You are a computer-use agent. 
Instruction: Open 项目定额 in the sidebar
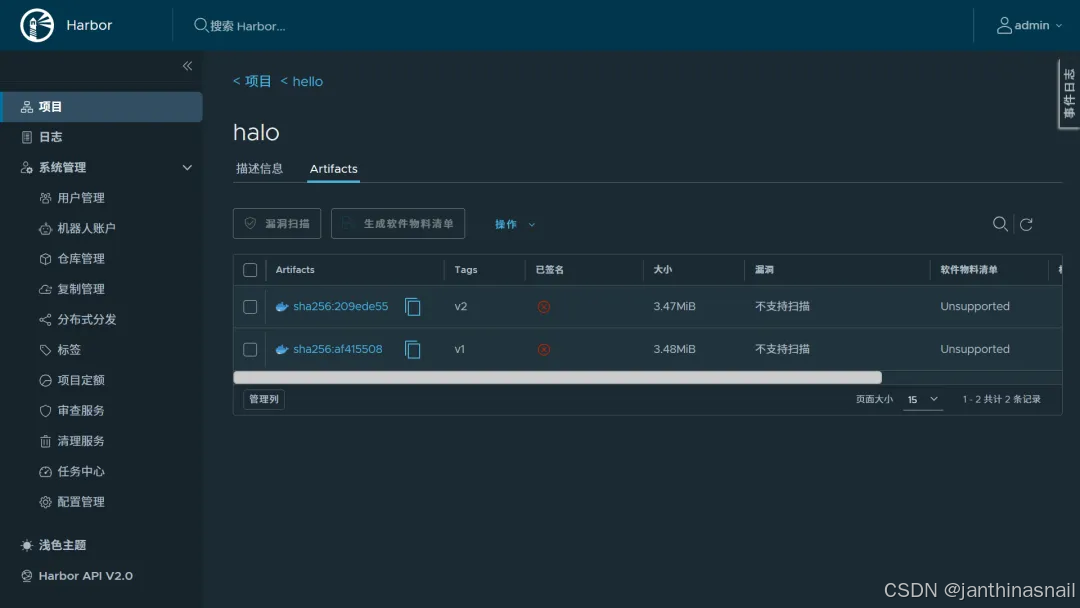81,380
